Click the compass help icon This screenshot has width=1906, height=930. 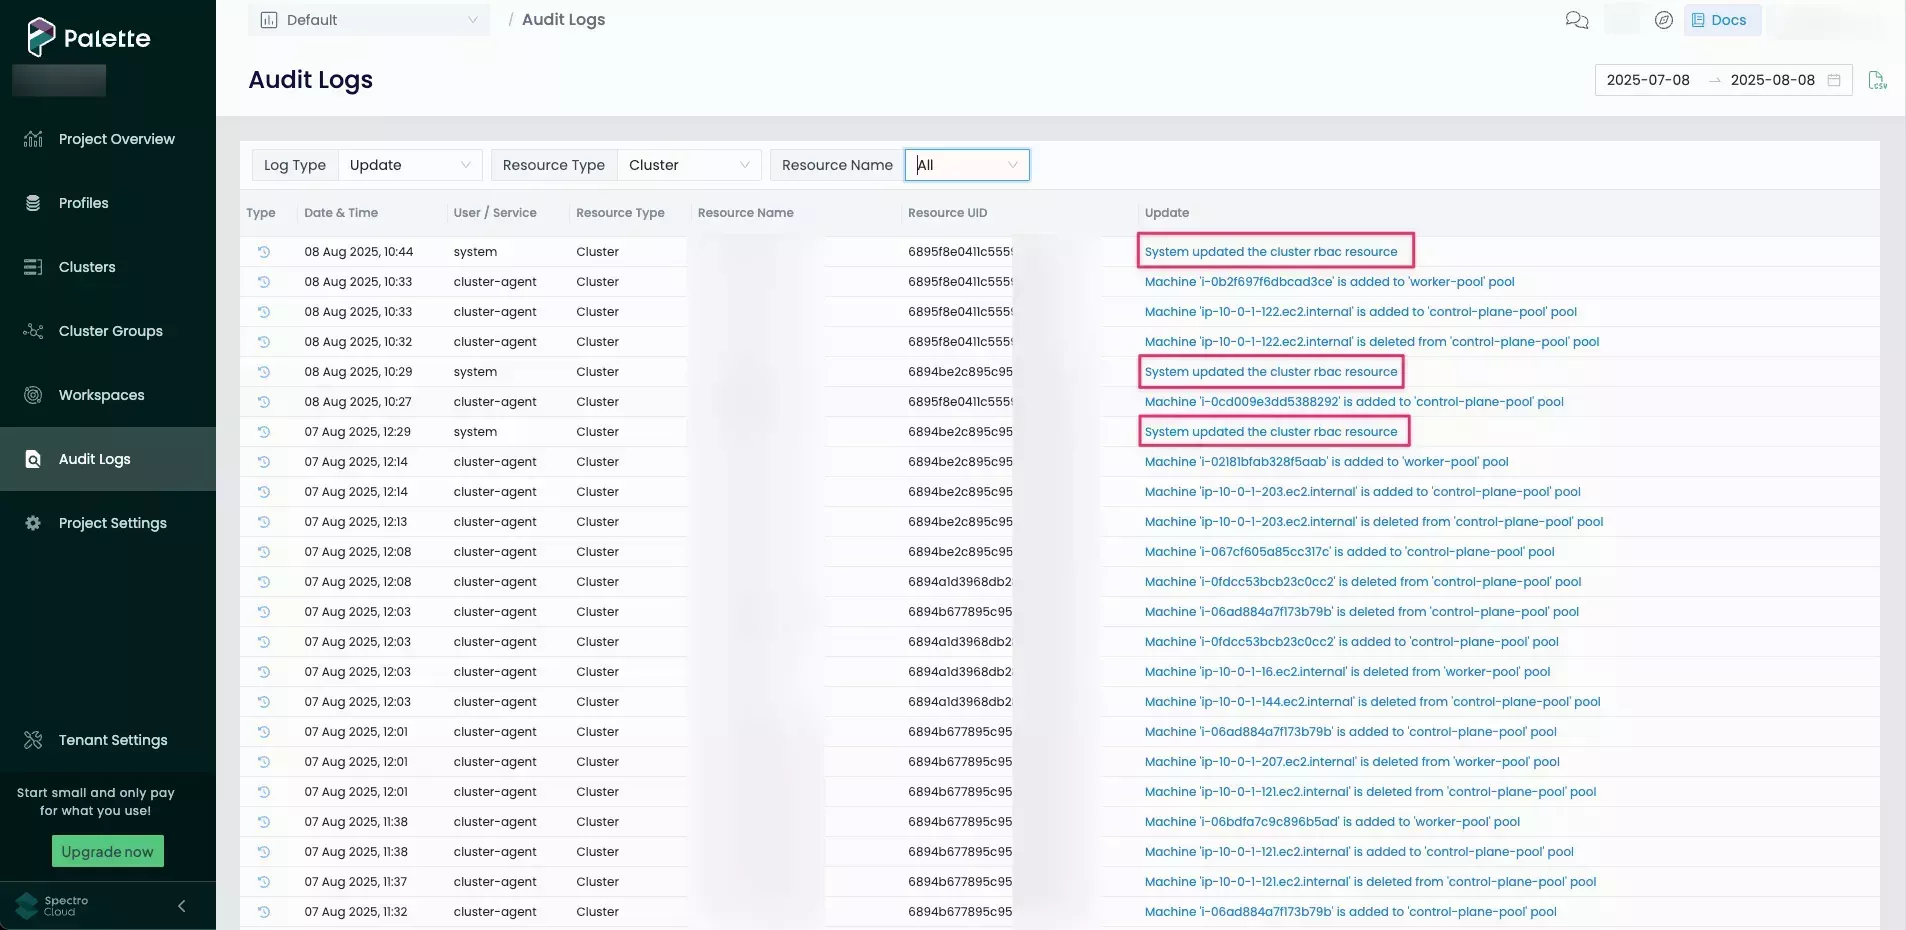pos(1662,20)
